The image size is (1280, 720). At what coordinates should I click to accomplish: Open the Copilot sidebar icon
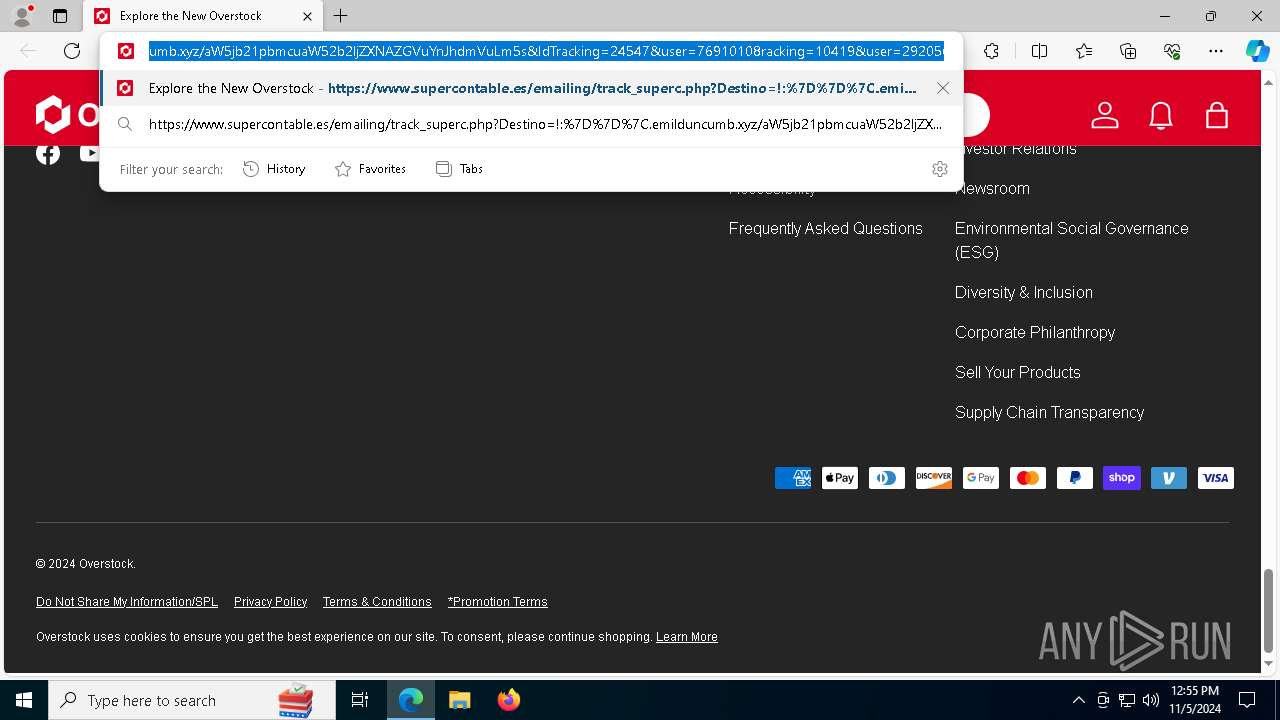tap(1257, 51)
